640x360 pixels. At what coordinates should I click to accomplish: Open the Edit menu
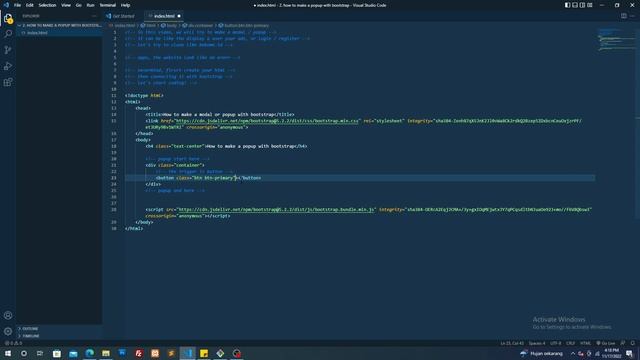pyautogui.click(x=30, y=5)
